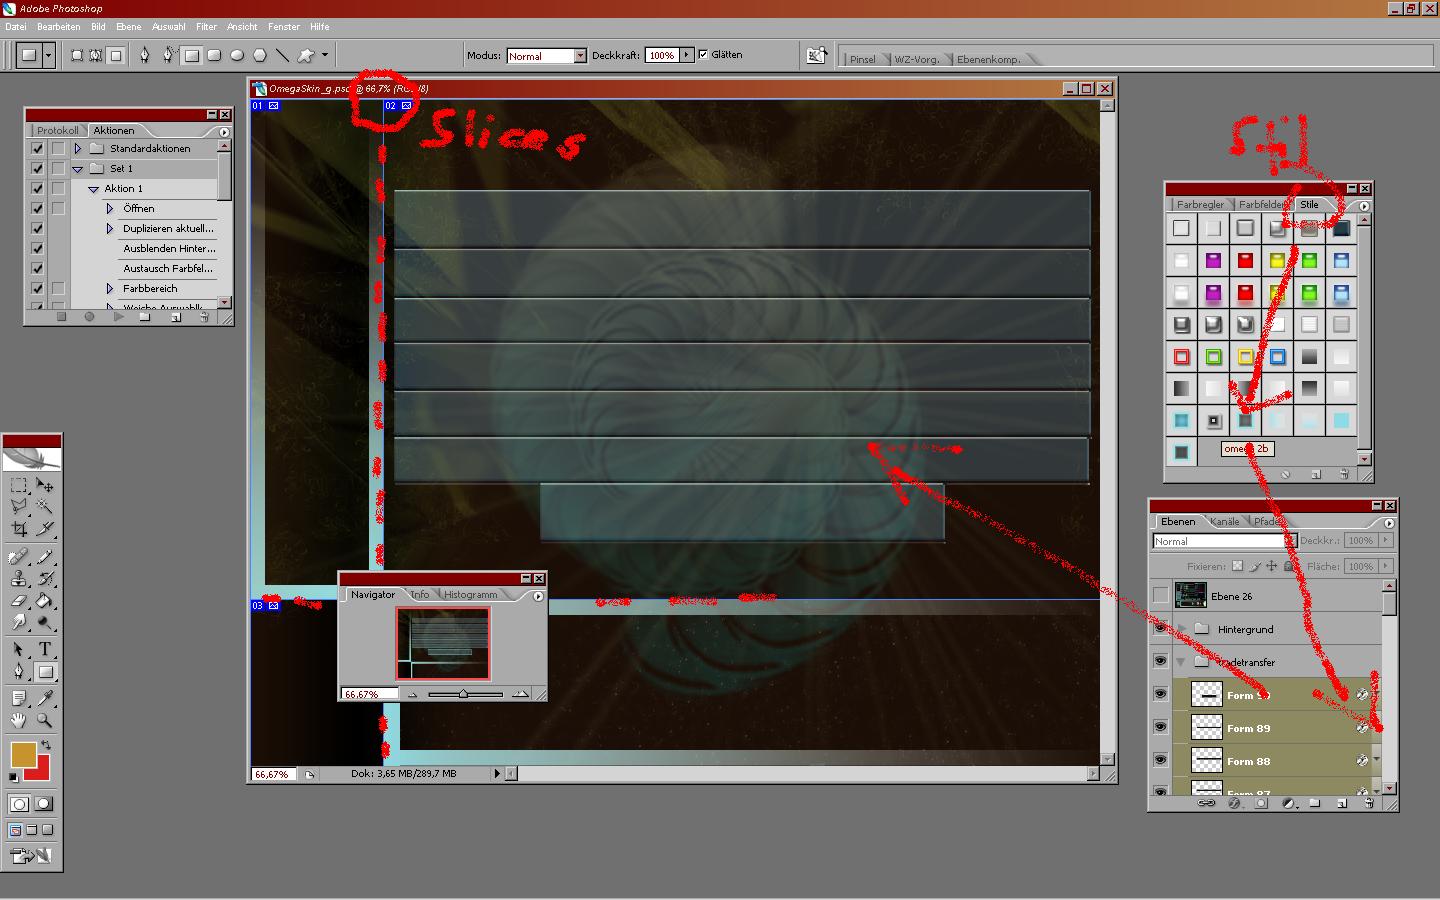Expand the Hintergrund layer group
Screen dimensions: 1440x900
1181,629
